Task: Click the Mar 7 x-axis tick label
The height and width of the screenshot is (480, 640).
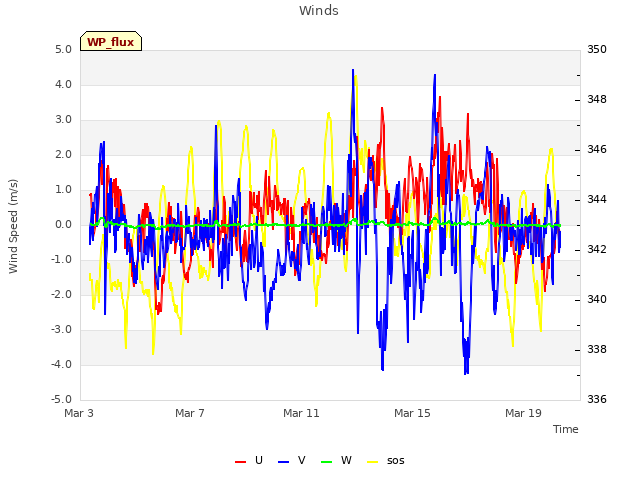Action: coord(190,413)
